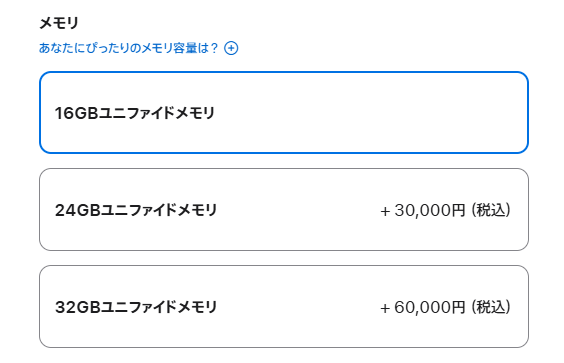Image resolution: width=564 pixels, height=363 pixels.
Task: Click blank middle area of the 24GB card
Action: point(299,210)
